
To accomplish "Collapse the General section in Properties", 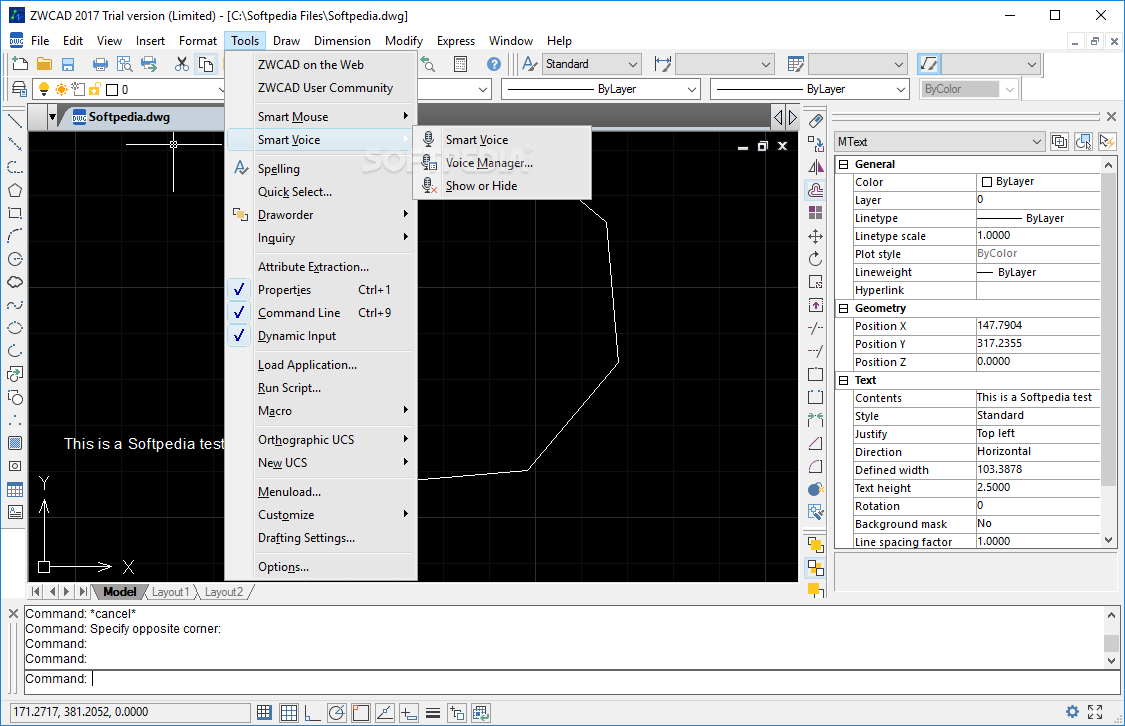I will coord(844,164).
